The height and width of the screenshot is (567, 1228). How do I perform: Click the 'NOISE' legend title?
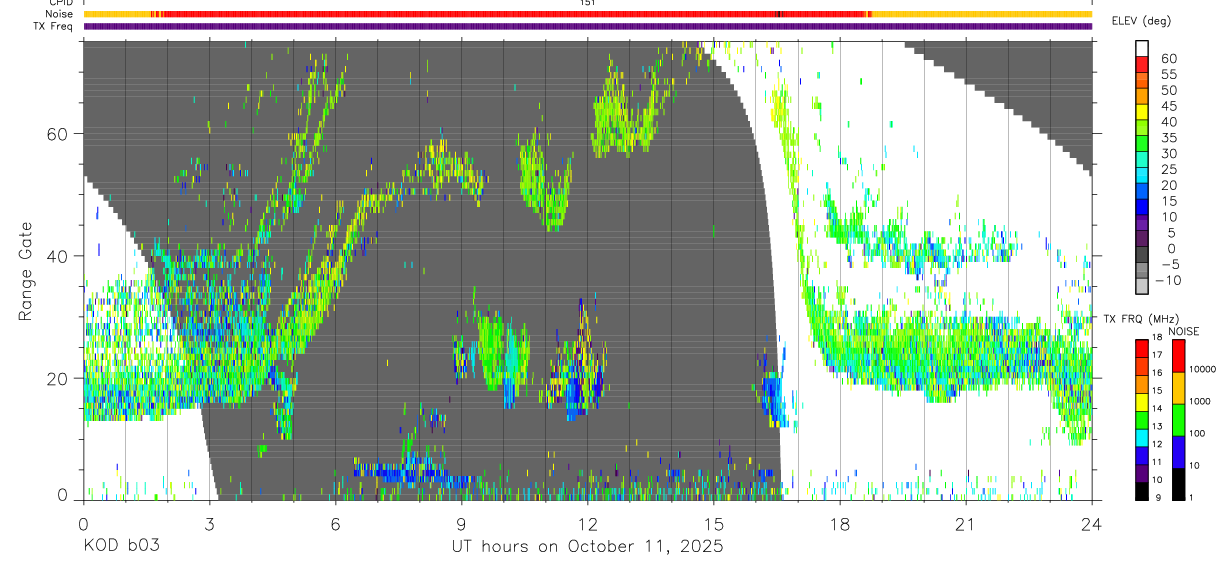tap(1184, 331)
